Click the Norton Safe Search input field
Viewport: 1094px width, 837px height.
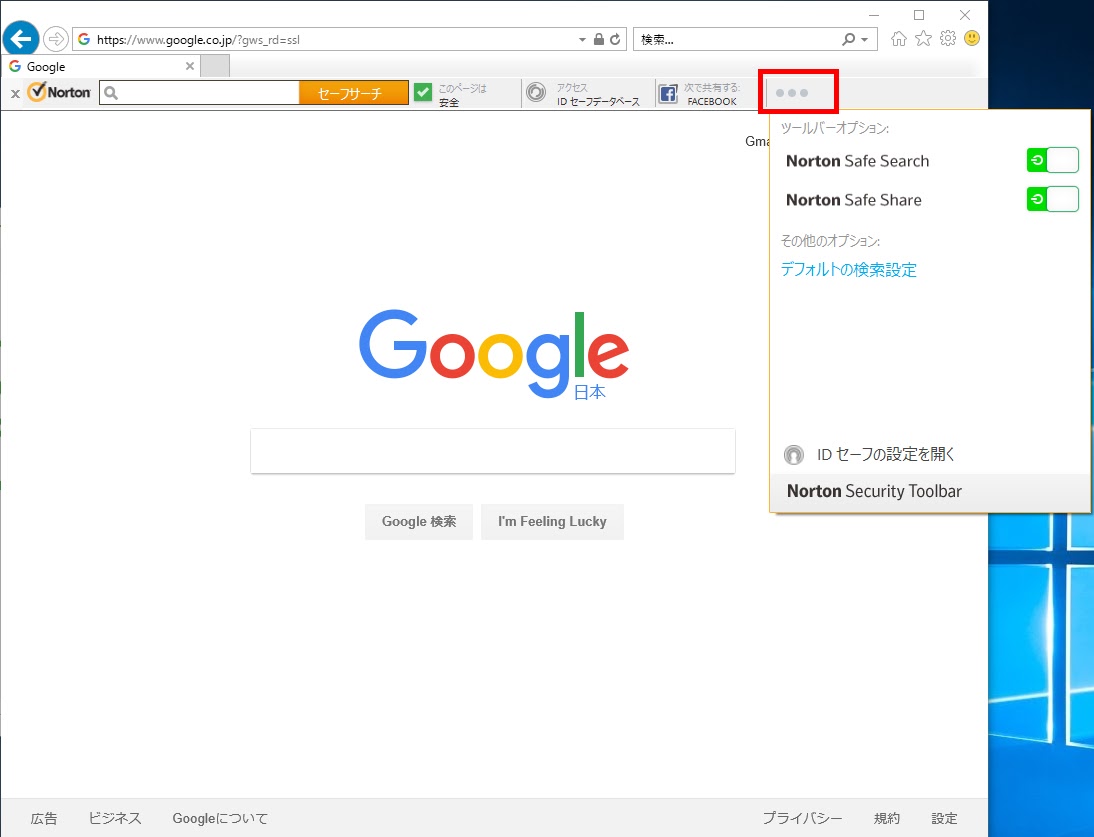tap(200, 93)
